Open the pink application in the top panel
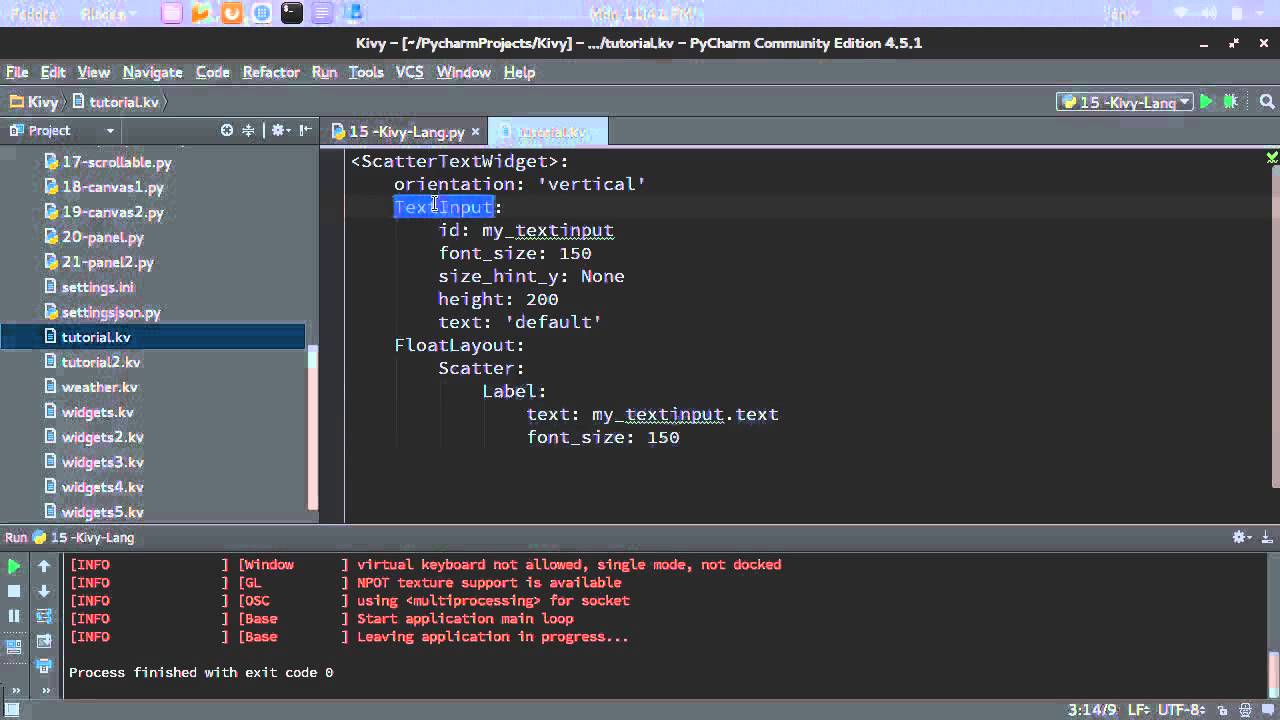The width and height of the screenshot is (1280, 720). pyautogui.click(x=171, y=13)
